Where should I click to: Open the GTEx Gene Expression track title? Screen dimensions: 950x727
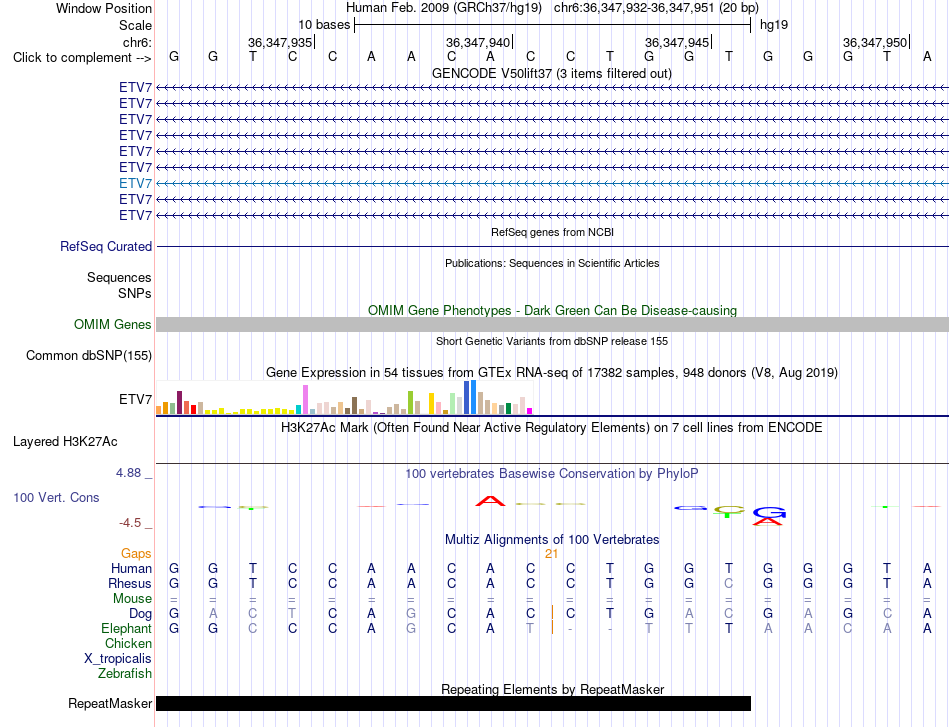tap(552, 373)
